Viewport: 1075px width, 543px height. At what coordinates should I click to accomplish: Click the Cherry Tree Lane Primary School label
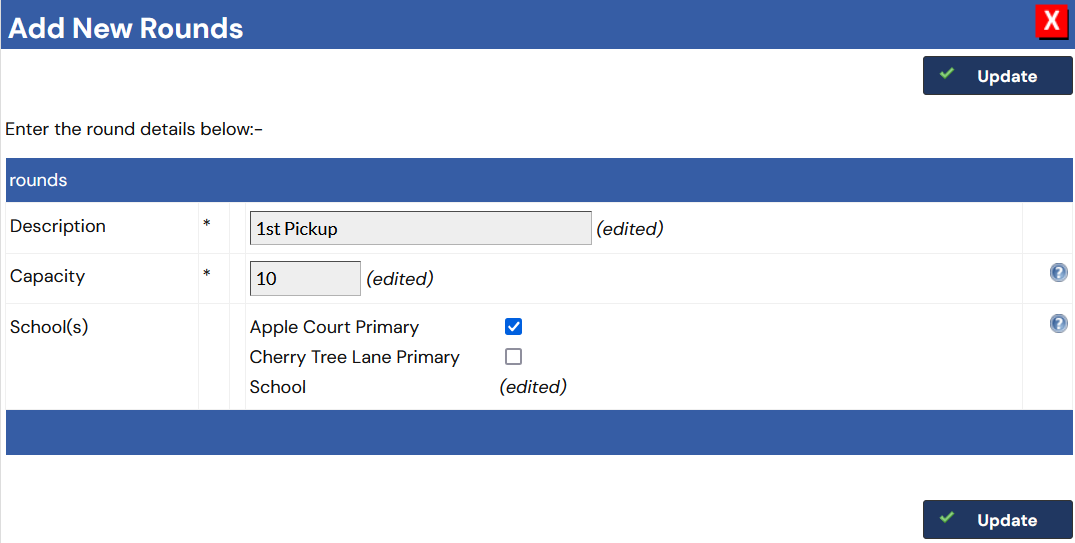coord(354,357)
